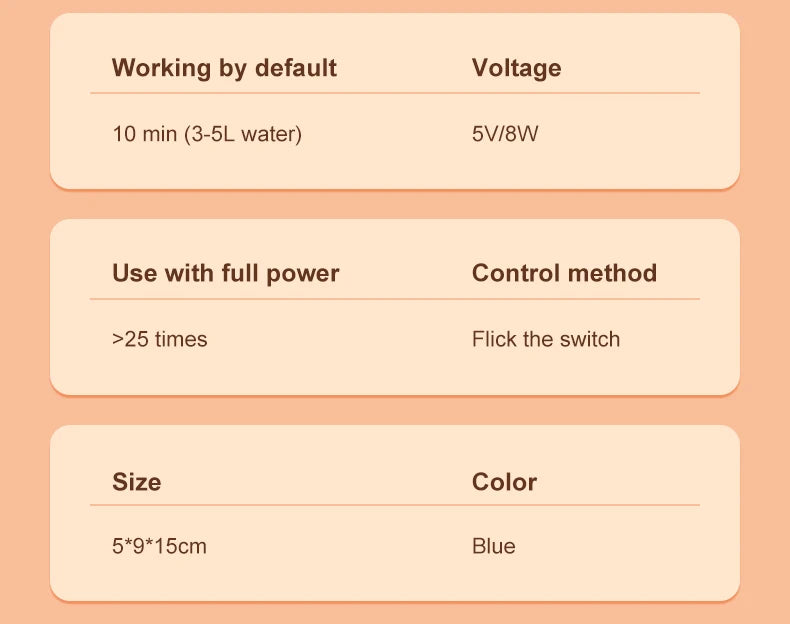Click the "Blue" color value
This screenshot has height=624, width=790.
(x=494, y=546)
